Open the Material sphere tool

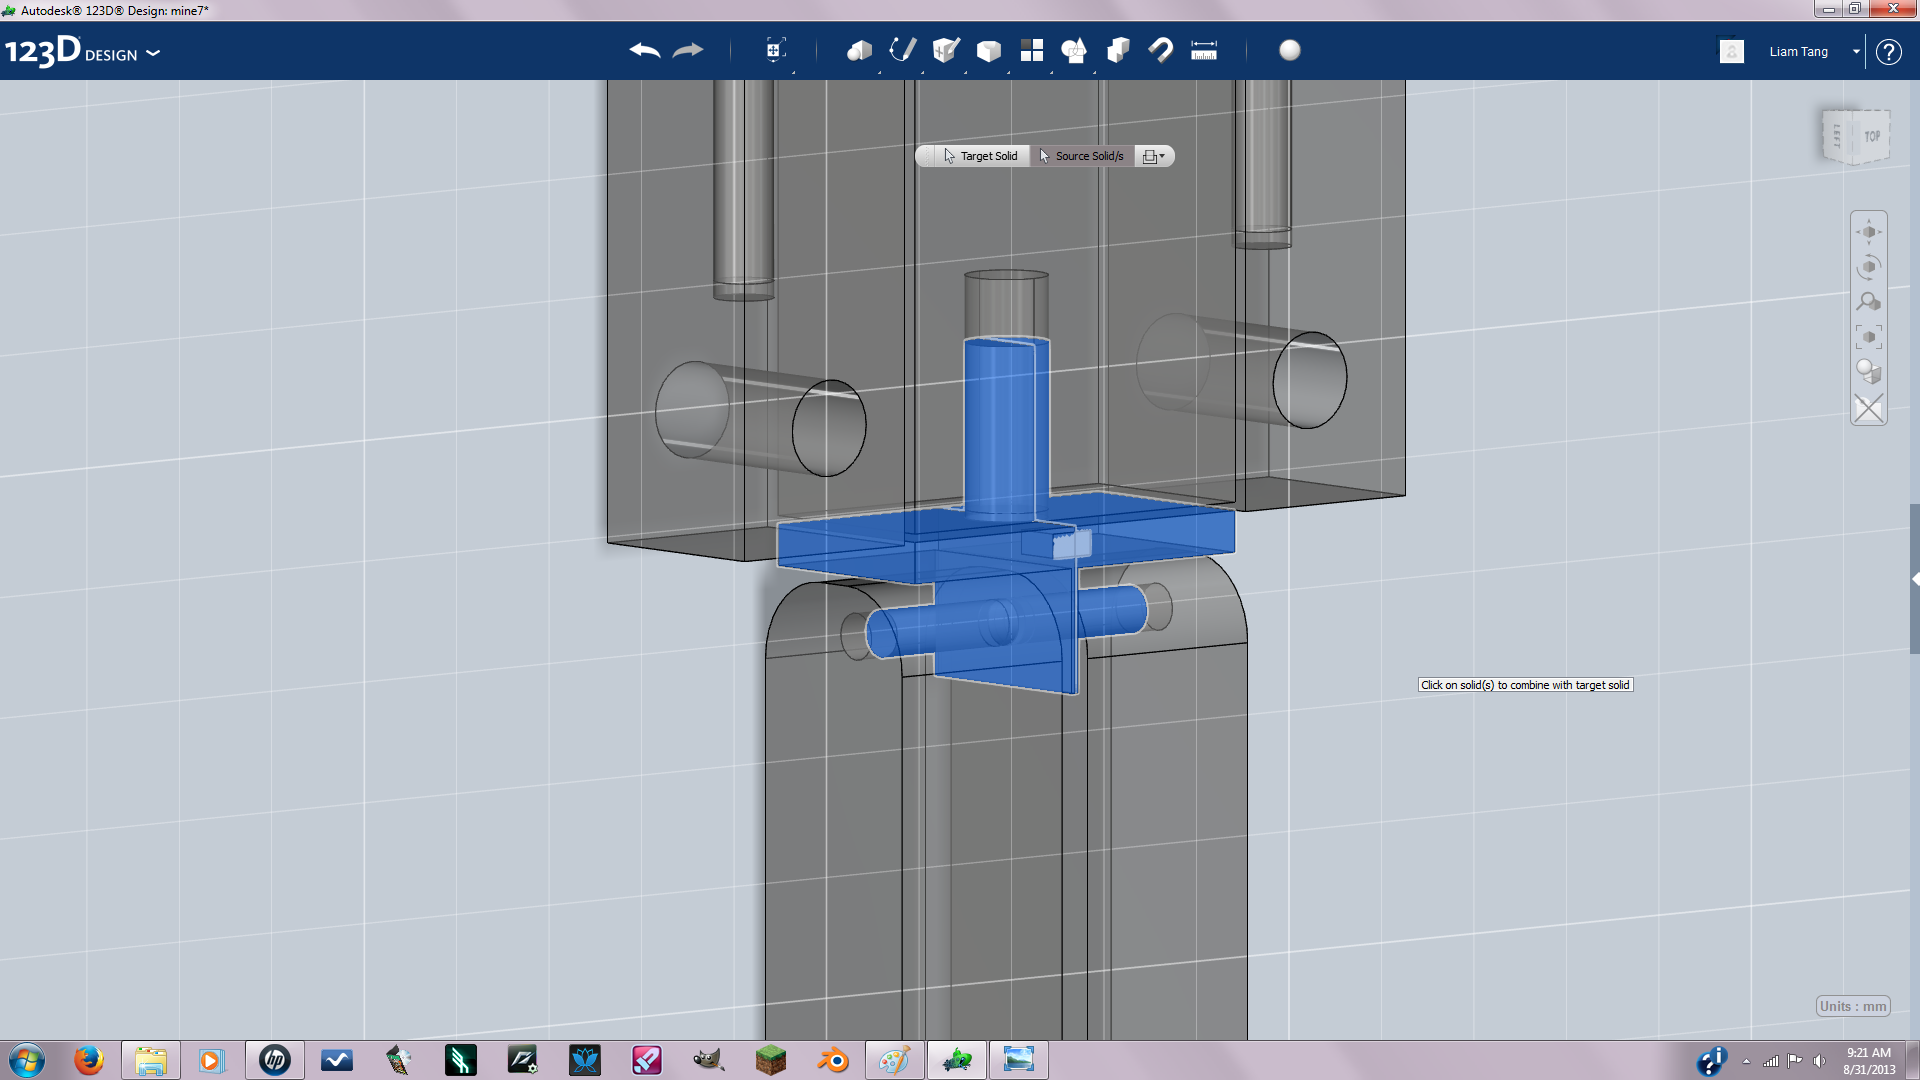(1290, 50)
